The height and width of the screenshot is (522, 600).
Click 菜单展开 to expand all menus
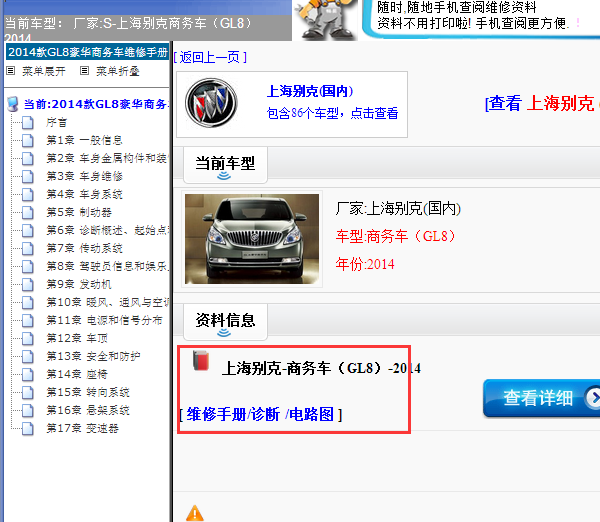click(44, 71)
